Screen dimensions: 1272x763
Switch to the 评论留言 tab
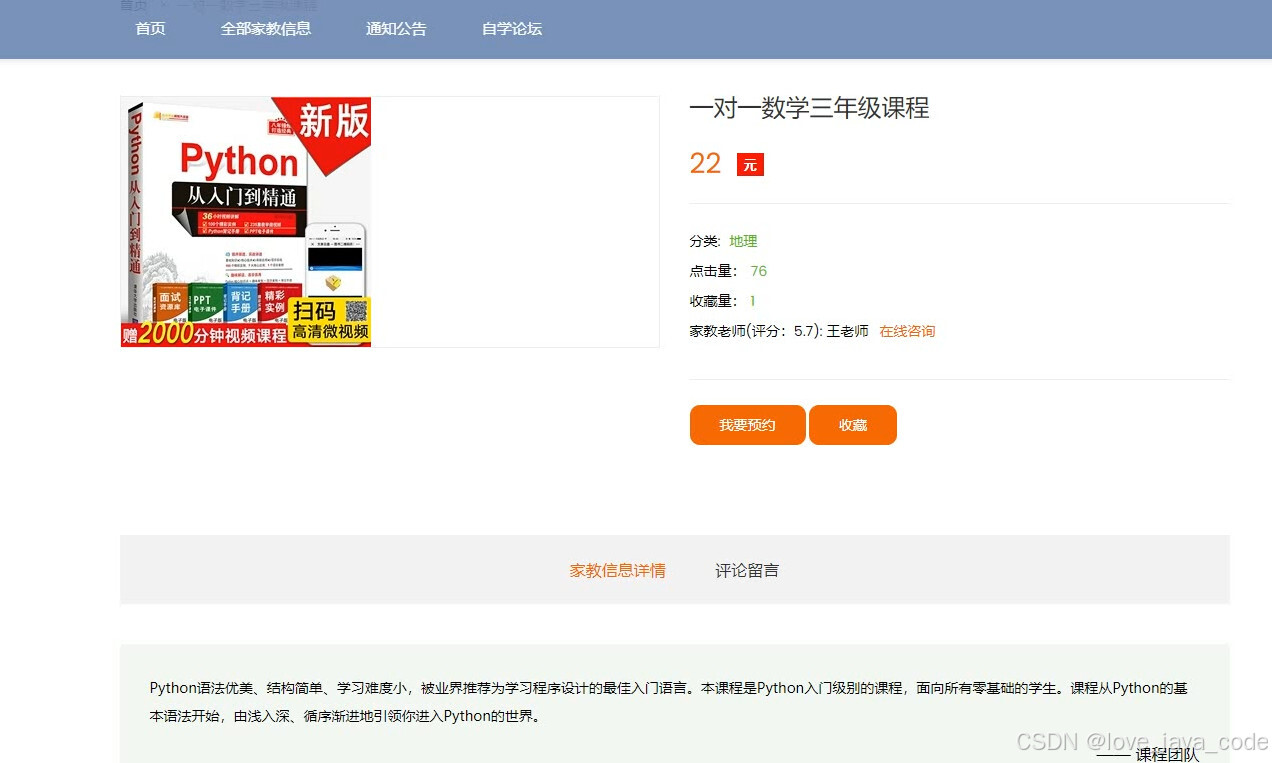[747, 571]
